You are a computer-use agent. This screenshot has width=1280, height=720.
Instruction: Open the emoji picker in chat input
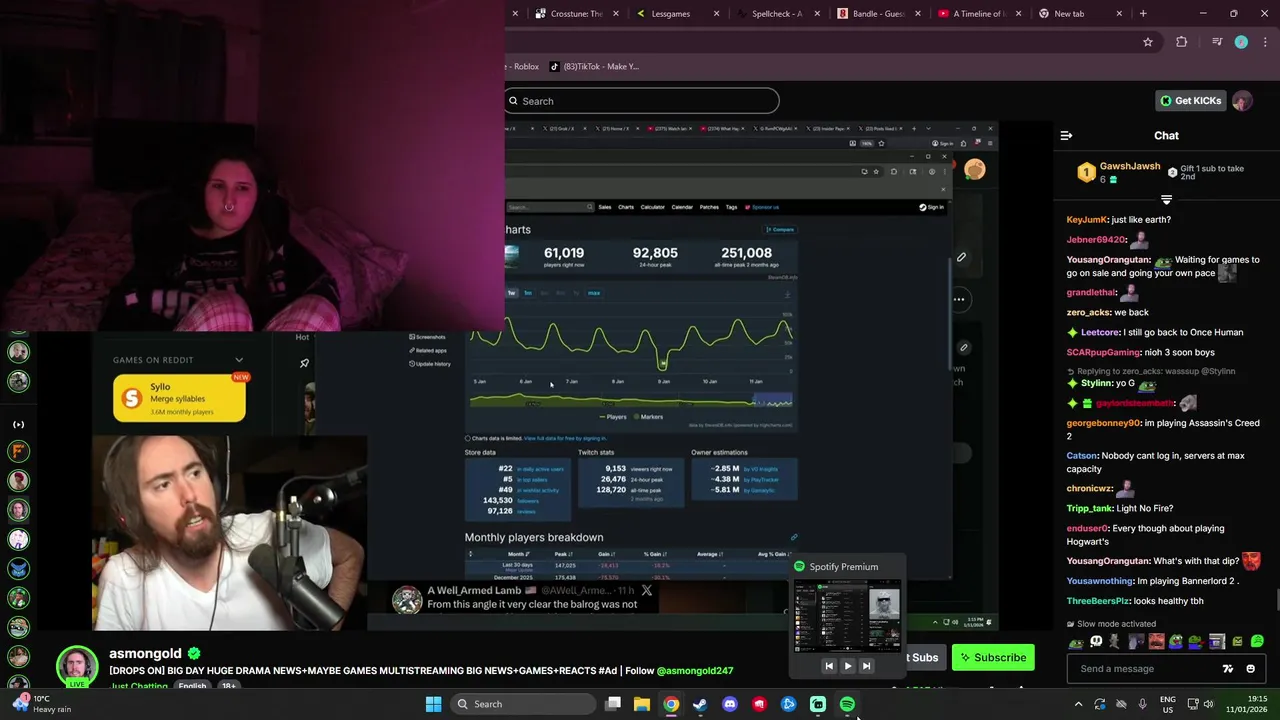(x=1250, y=669)
